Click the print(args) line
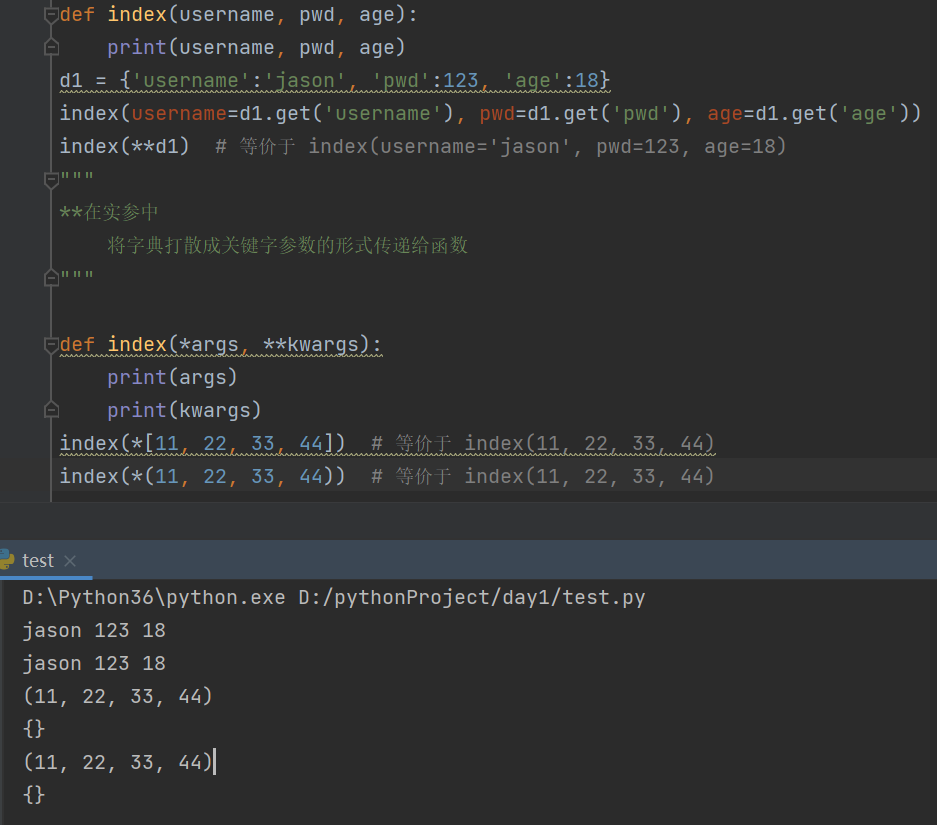Screen dimensions: 937x825 (x=172, y=378)
